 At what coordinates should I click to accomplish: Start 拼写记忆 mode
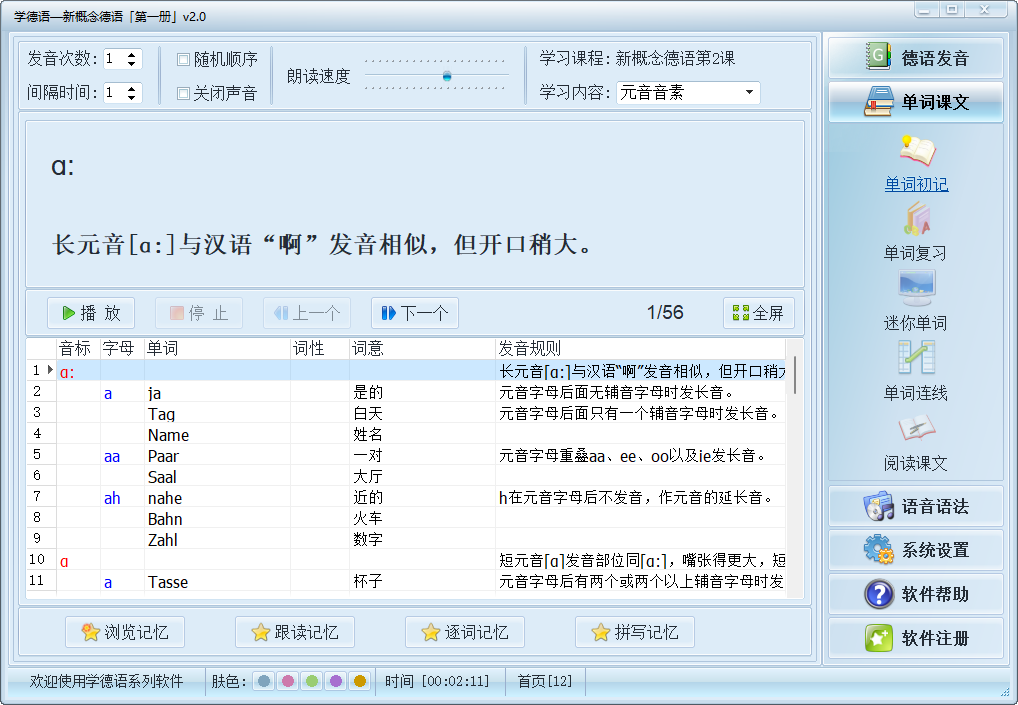[x=635, y=632]
